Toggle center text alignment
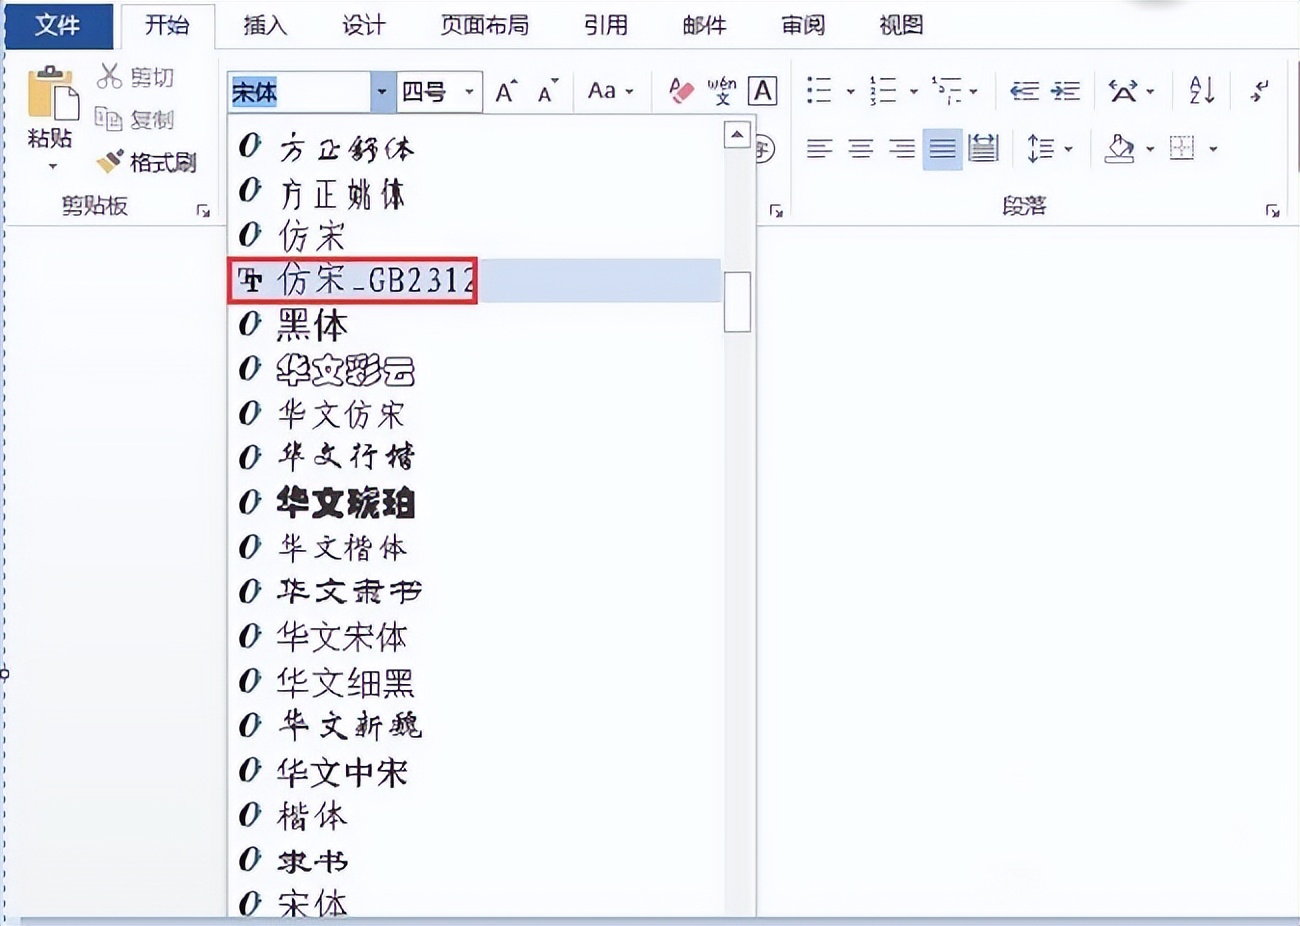Viewport: 1300px width, 926px height. [x=860, y=150]
